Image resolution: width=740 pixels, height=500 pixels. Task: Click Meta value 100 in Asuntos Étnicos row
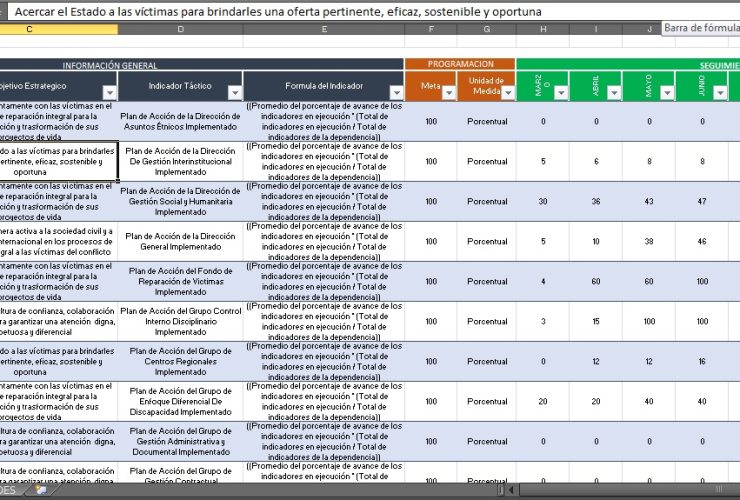[431, 121]
